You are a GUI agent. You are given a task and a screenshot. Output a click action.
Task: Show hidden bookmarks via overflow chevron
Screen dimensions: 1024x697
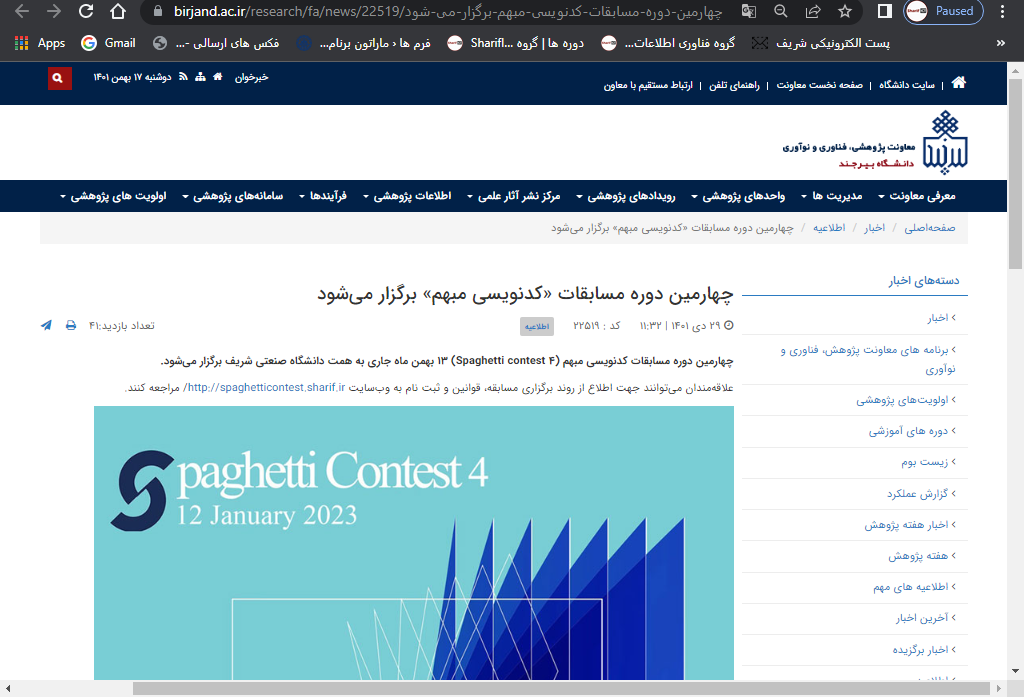click(1002, 43)
